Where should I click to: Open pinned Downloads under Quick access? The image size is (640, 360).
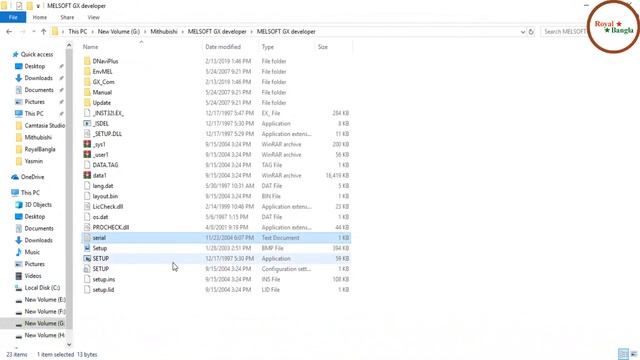coord(38,78)
